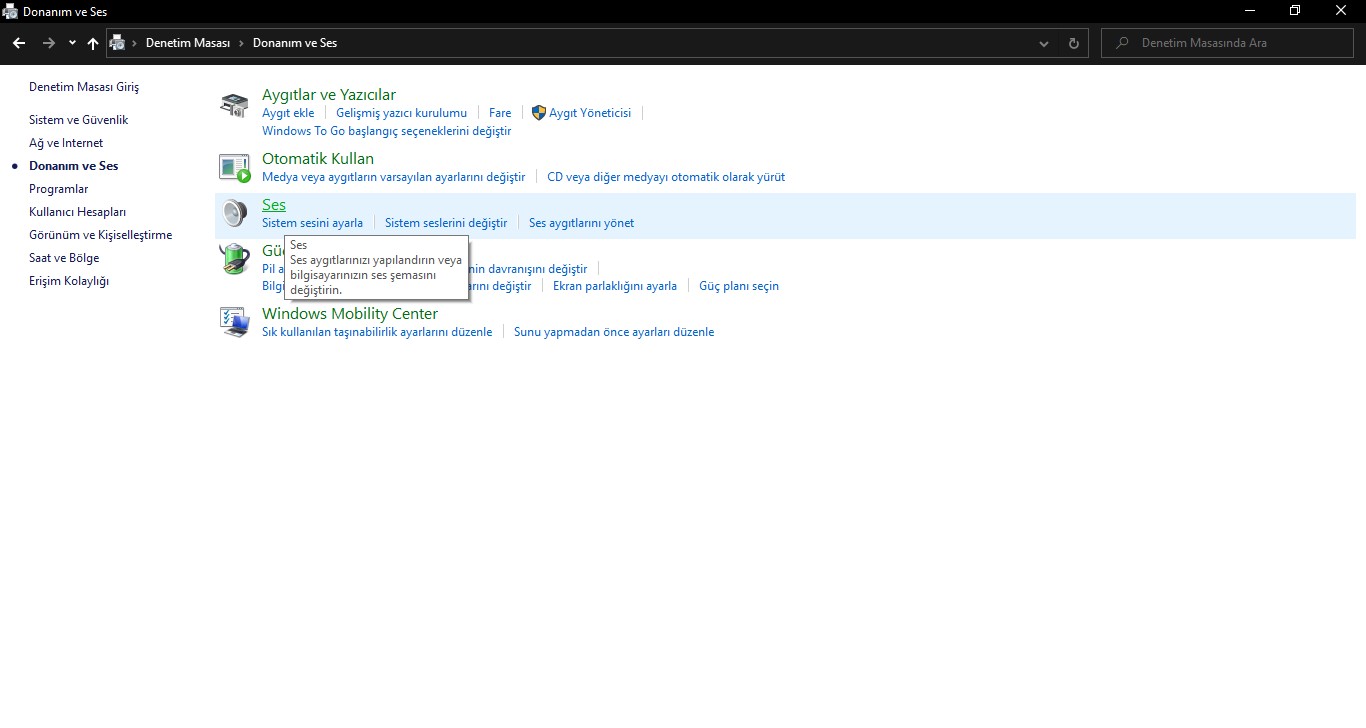Open Ses aygıtlarını yönet
This screenshot has height=728, width=1366.
click(x=581, y=223)
